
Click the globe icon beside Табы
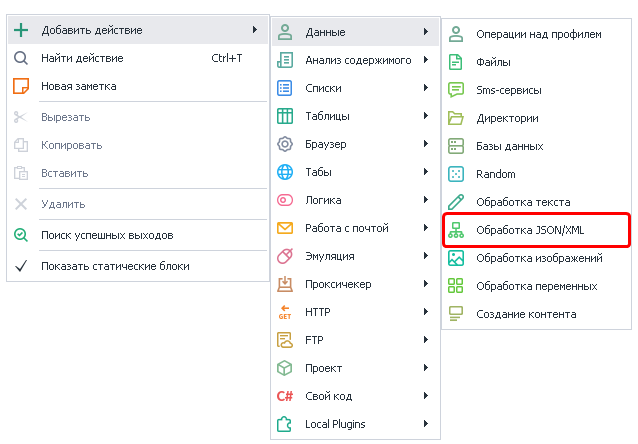pos(285,172)
